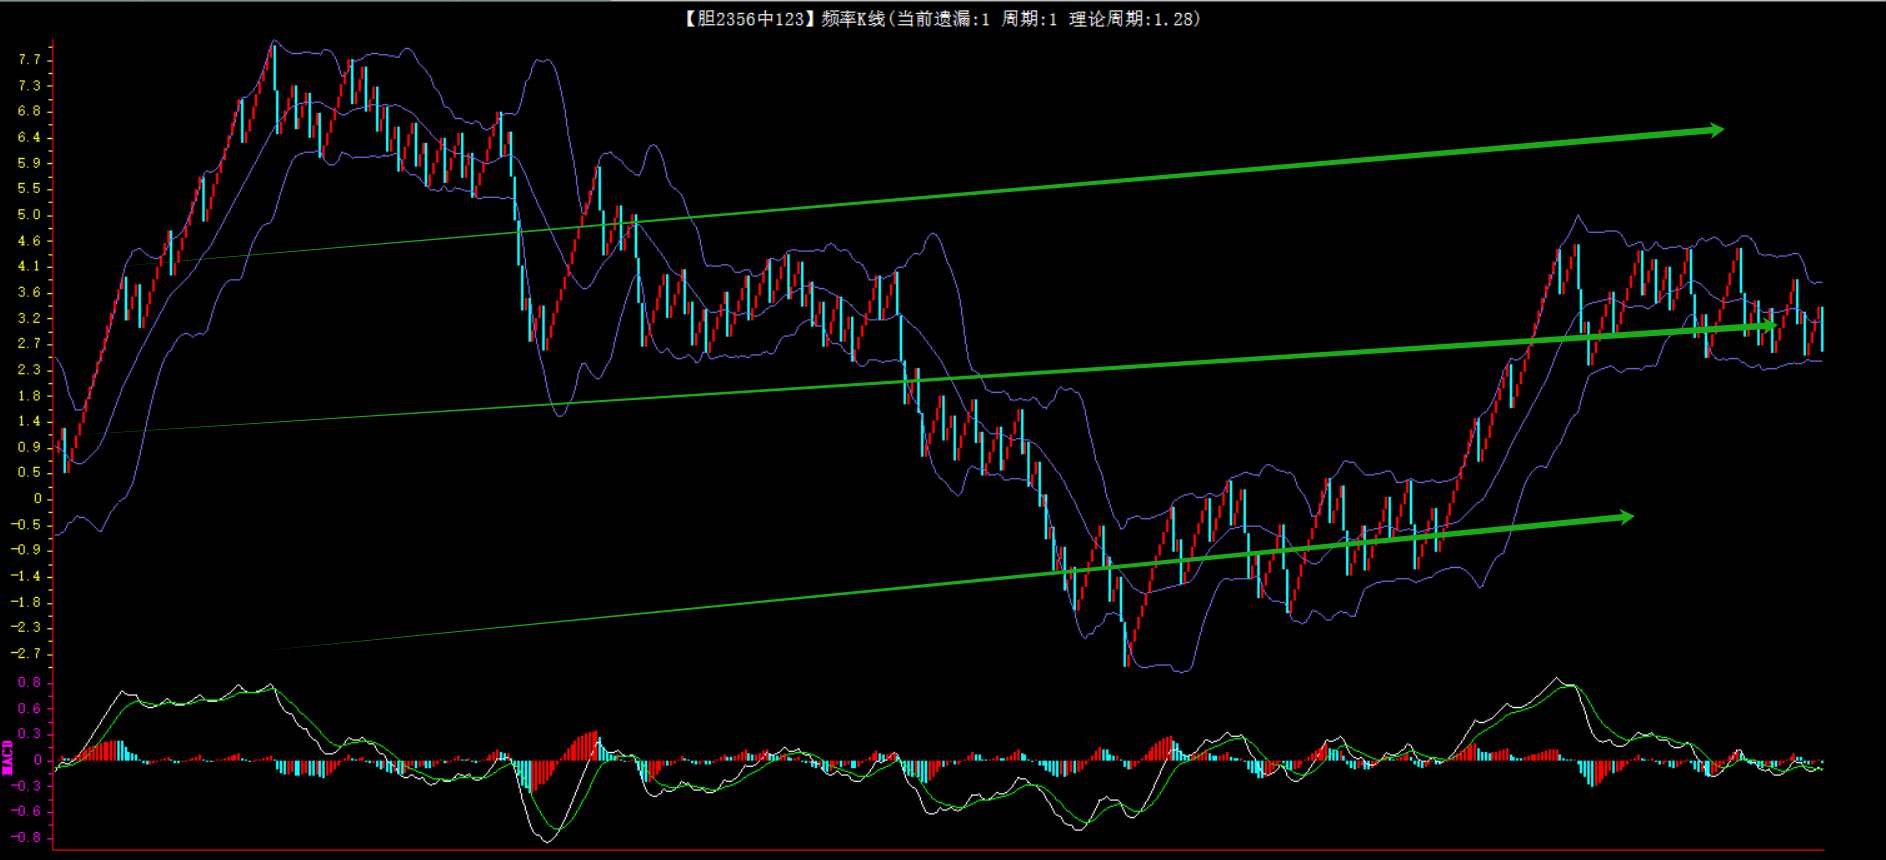Click the 5.0 label on the price axis
The image size is (1886, 860).
(x=29, y=215)
